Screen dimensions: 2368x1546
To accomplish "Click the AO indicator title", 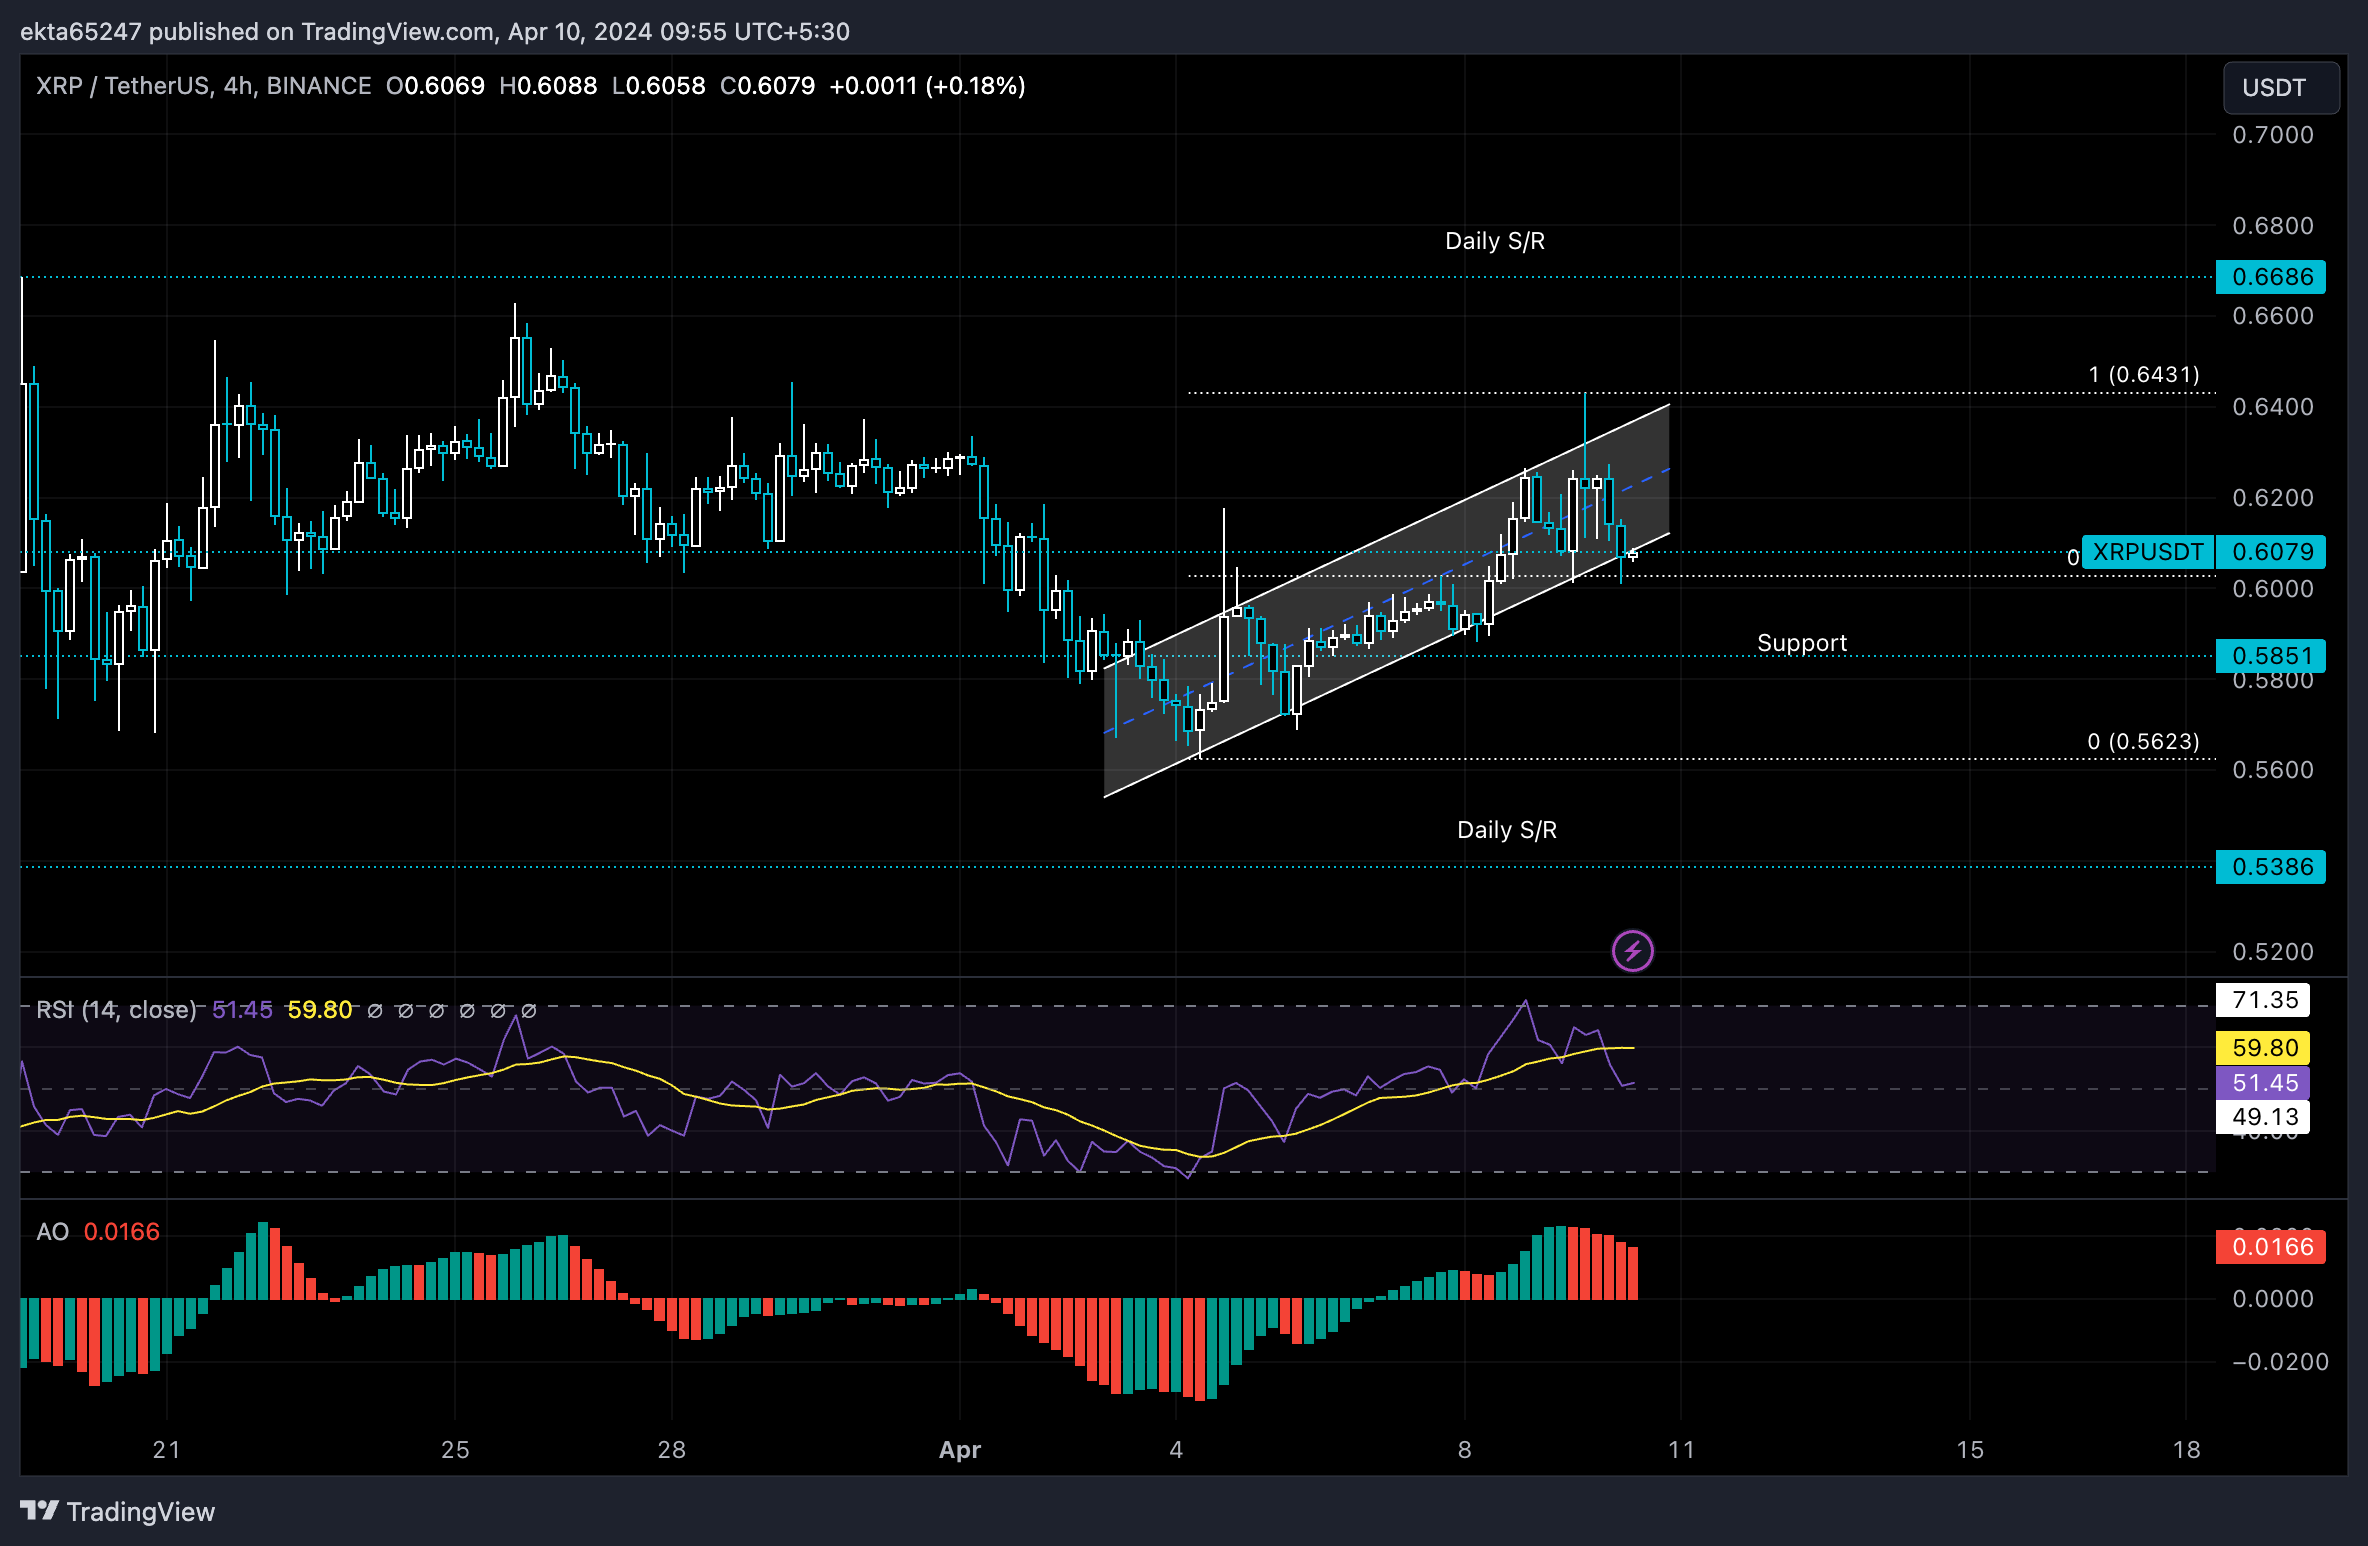I will (x=53, y=1232).
